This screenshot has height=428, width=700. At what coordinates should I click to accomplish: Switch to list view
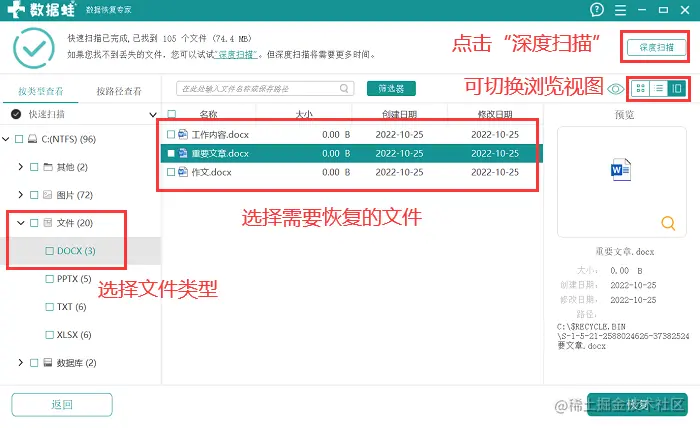click(658, 88)
